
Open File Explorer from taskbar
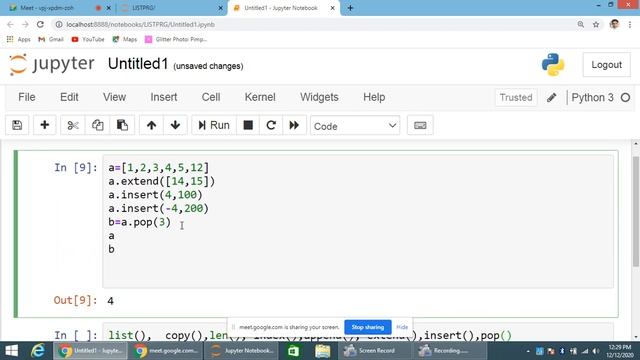322,351
